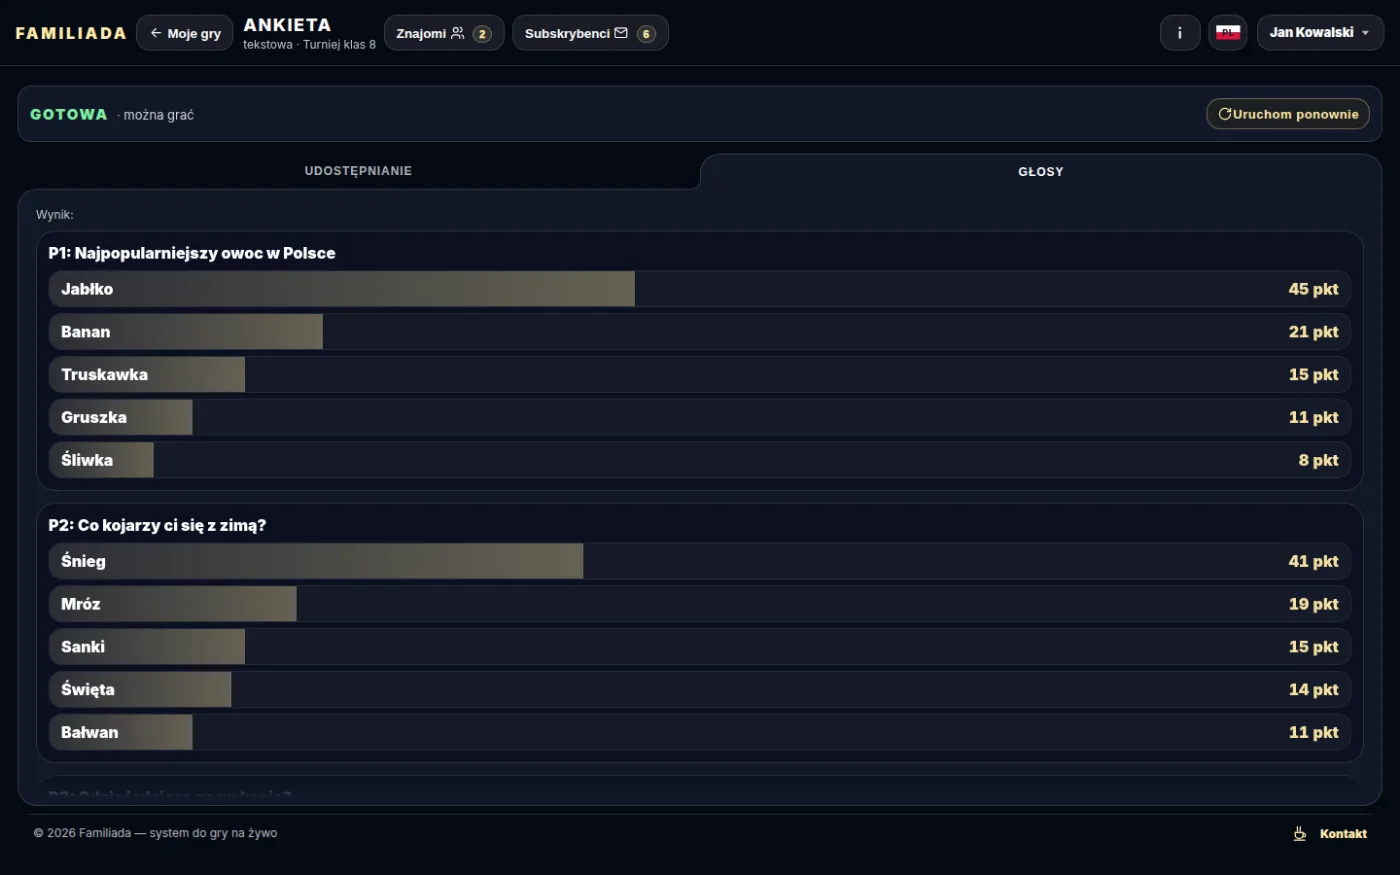Screen dimensions: 1400x875
Task: Click the 45 pkt score
Action: (1313, 289)
